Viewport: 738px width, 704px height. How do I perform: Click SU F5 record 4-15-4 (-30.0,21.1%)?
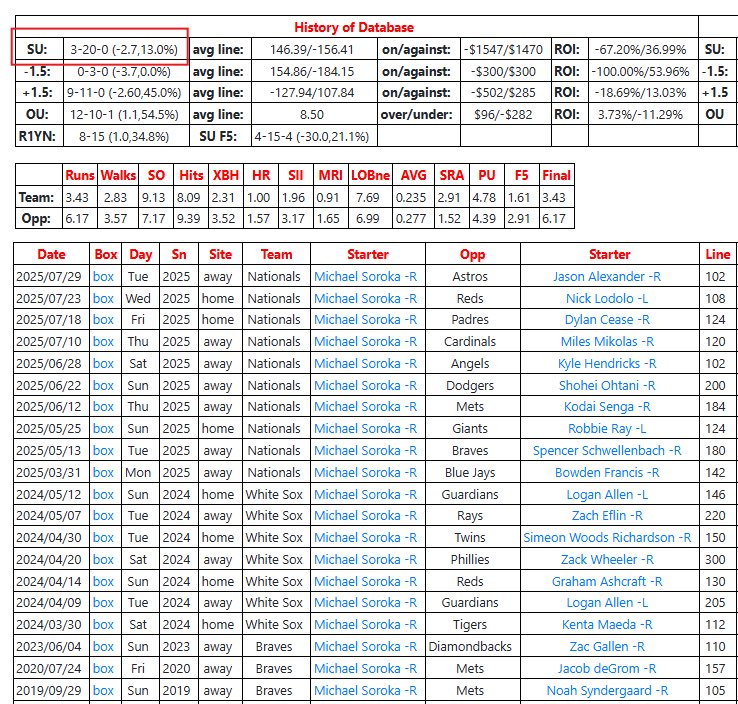point(312,136)
